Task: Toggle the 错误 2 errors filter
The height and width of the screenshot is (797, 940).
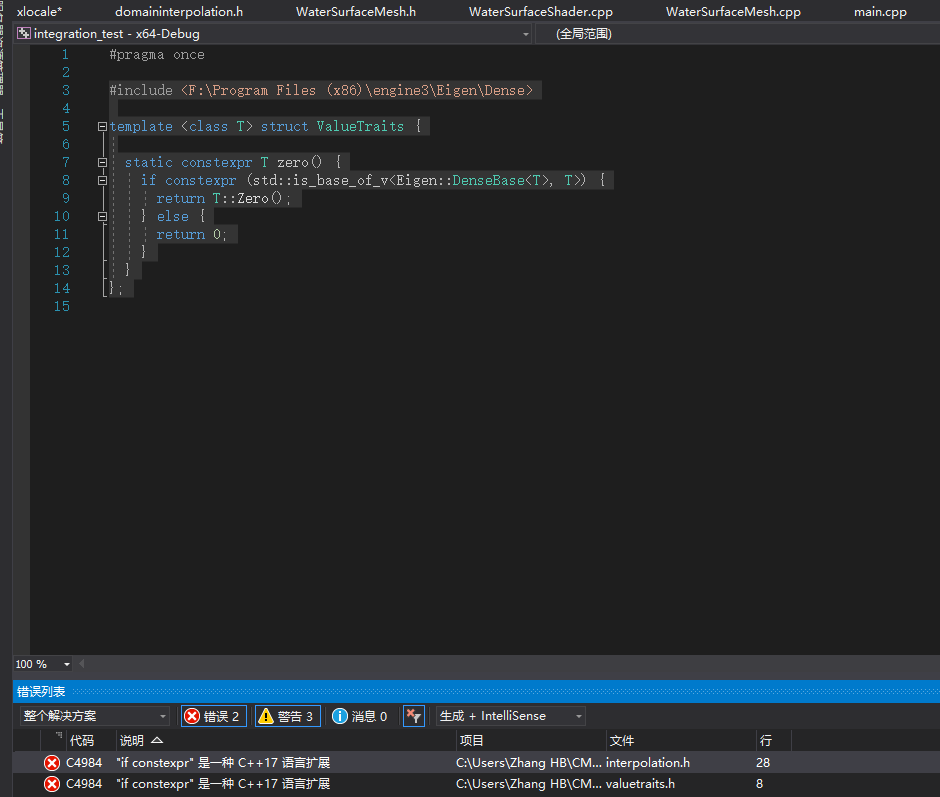Action: tap(213, 716)
